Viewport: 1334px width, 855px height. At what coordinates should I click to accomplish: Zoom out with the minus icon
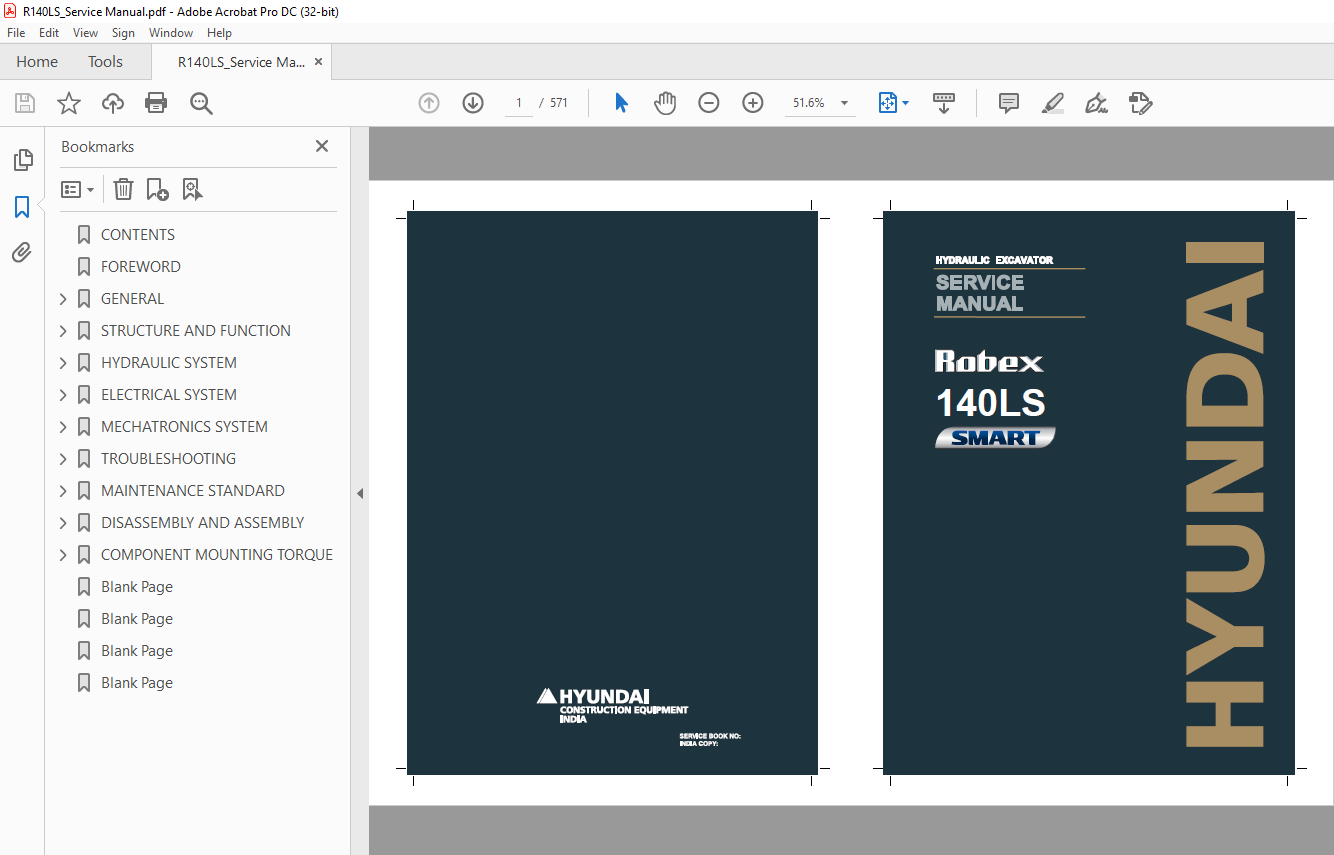pyautogui.click(x=709, y=103)
